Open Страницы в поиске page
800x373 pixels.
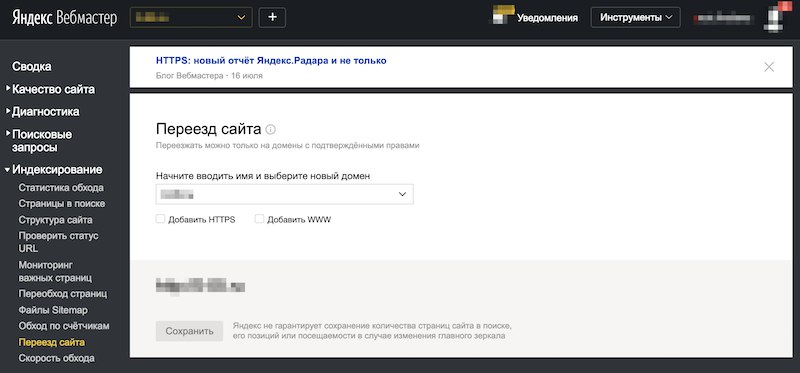point(62,204)
